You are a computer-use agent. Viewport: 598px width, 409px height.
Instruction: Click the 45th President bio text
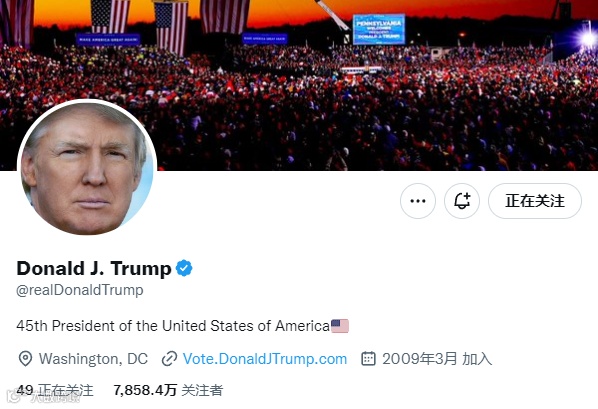tap(173, 326)
